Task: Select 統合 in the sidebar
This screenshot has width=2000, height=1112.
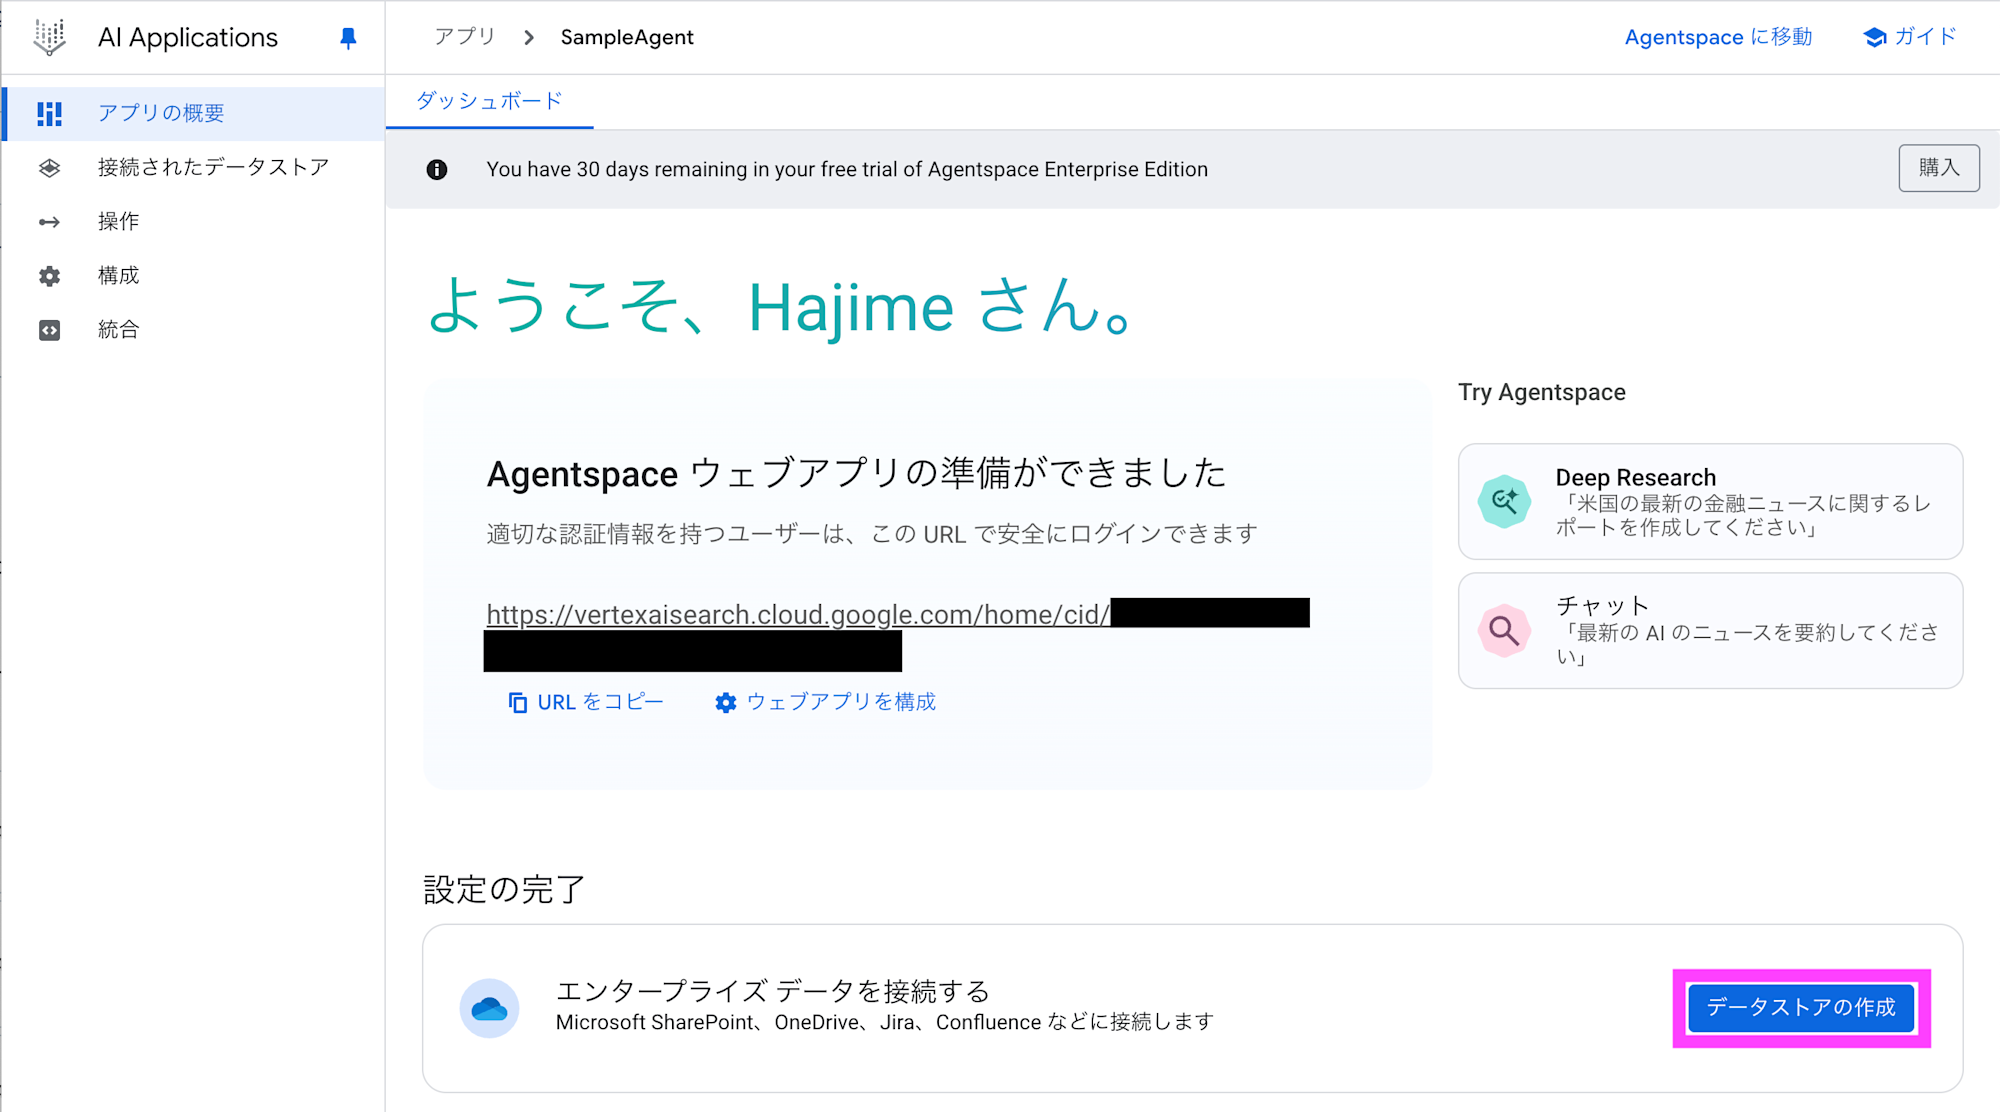Action: pos(194,330)
